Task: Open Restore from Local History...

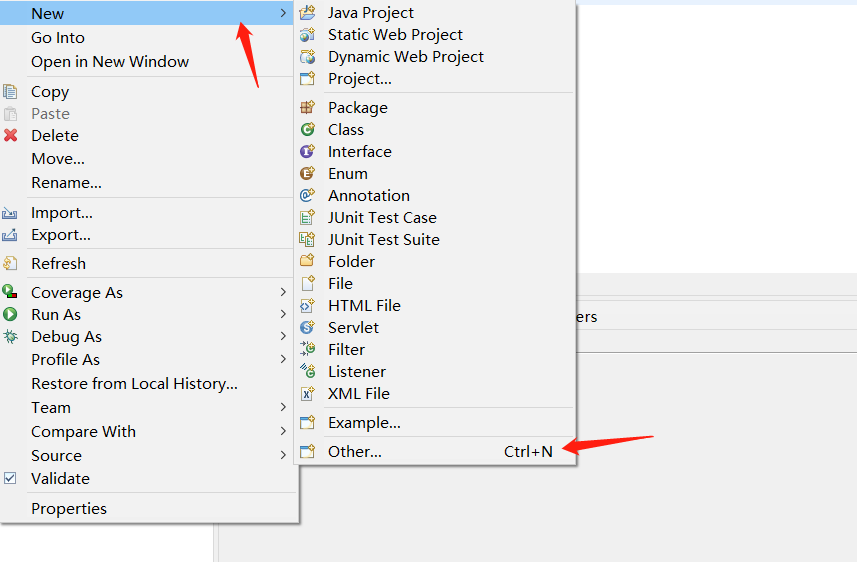Action: [x=148, y=384]
